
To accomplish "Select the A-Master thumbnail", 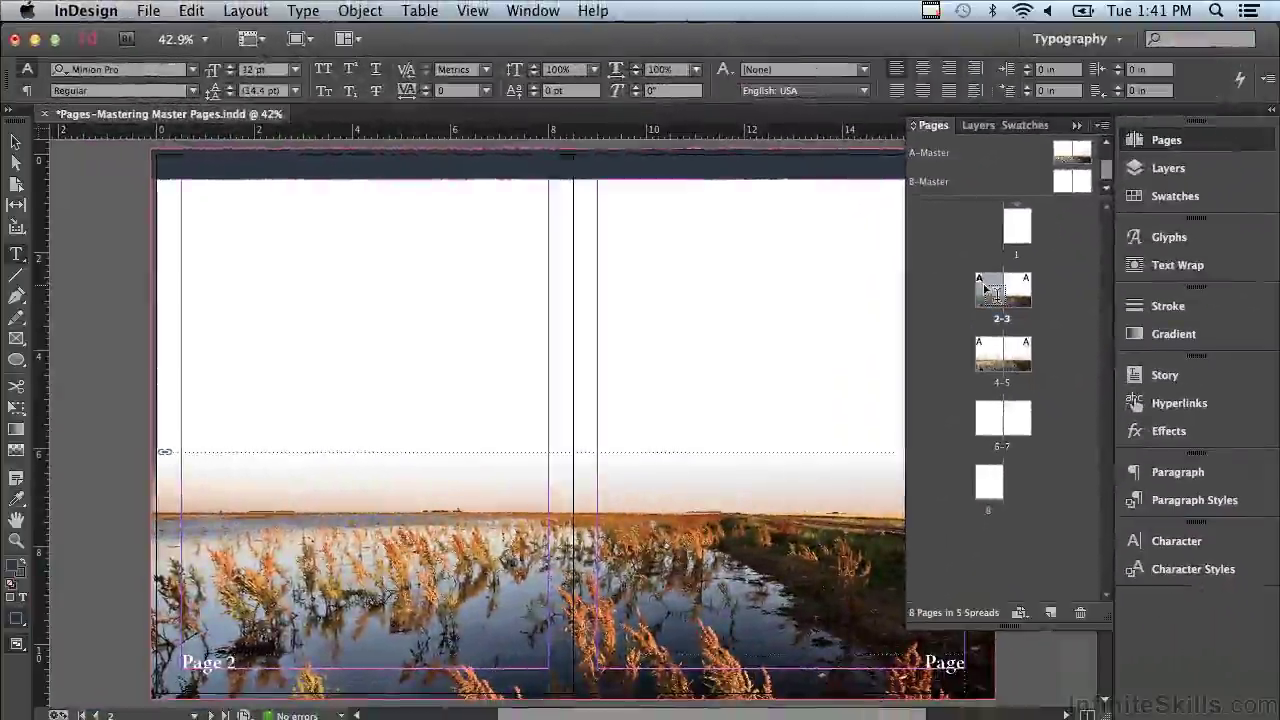I will click(x=1072, y=152).
